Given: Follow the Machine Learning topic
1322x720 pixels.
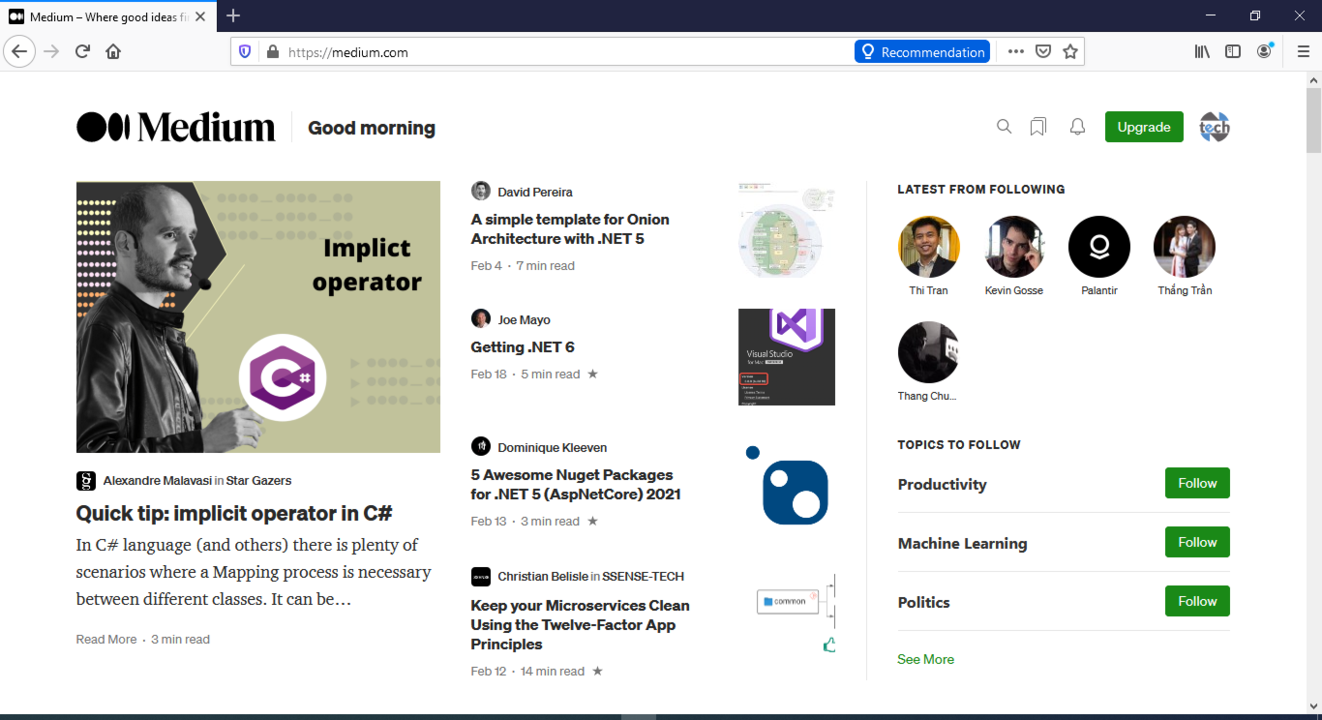Looking at the screenshot, I should coord(1196,542).
